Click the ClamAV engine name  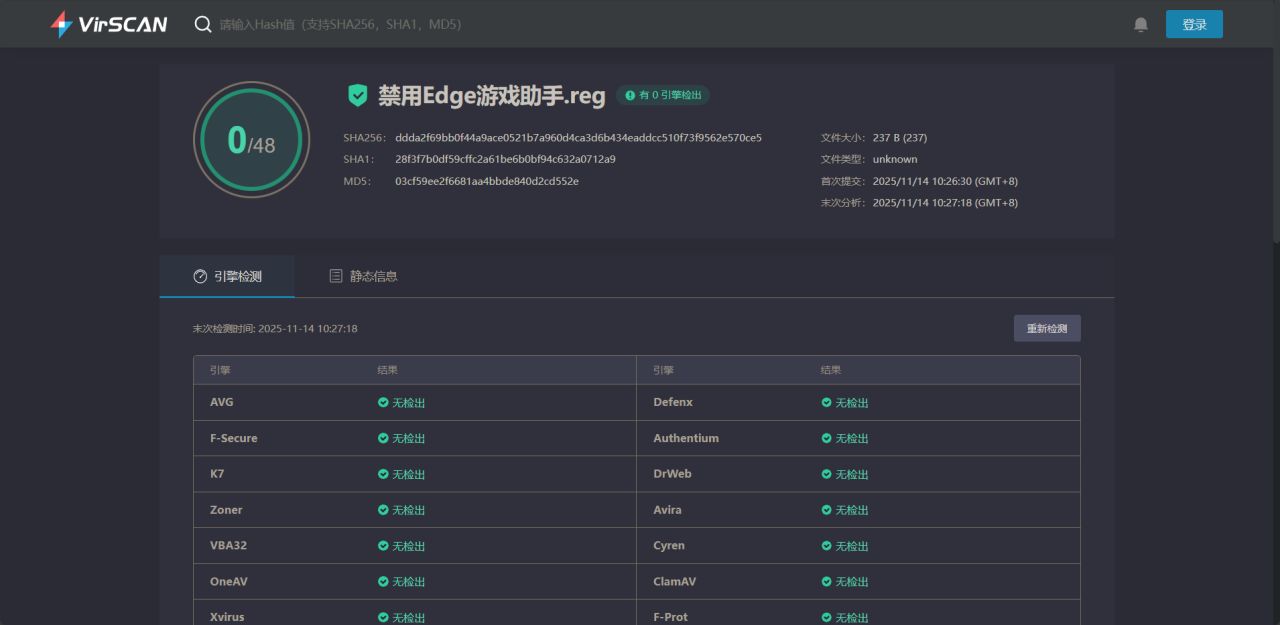675,581
